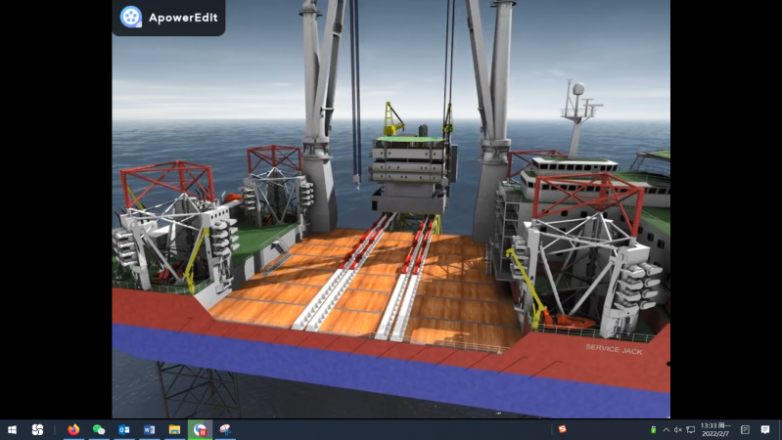Click the four-leaf icon beside Start
The height and width of the screenshot is (440, 782).
point(38,430)
